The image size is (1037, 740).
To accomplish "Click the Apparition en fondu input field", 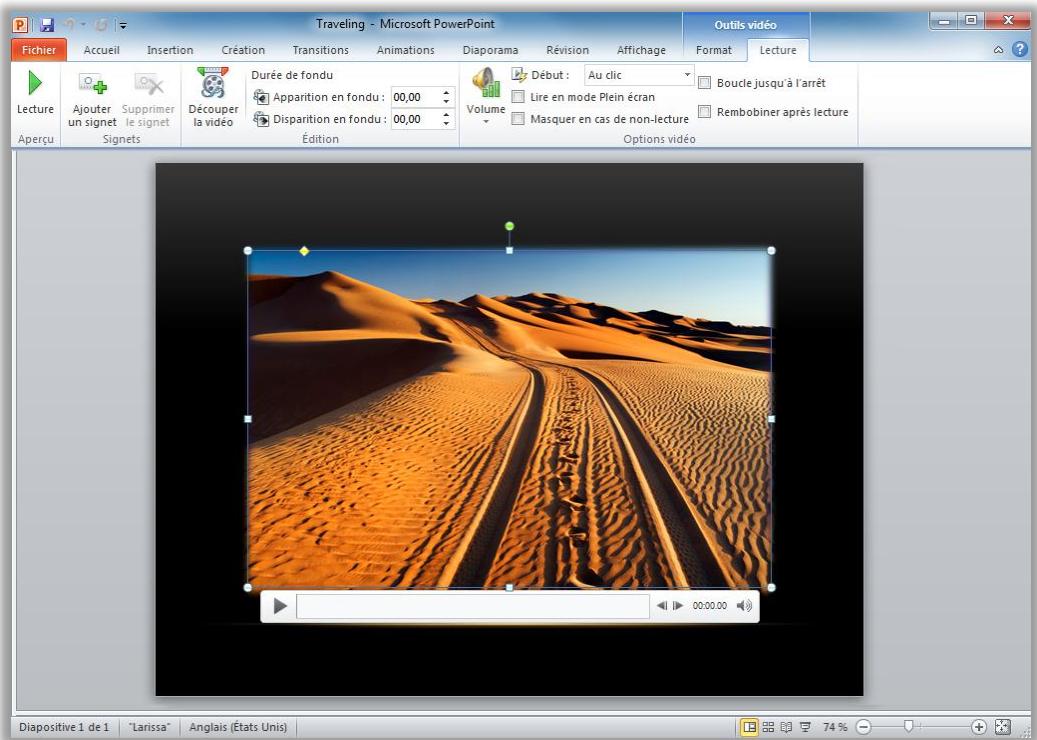I will [x=415, y=97].
